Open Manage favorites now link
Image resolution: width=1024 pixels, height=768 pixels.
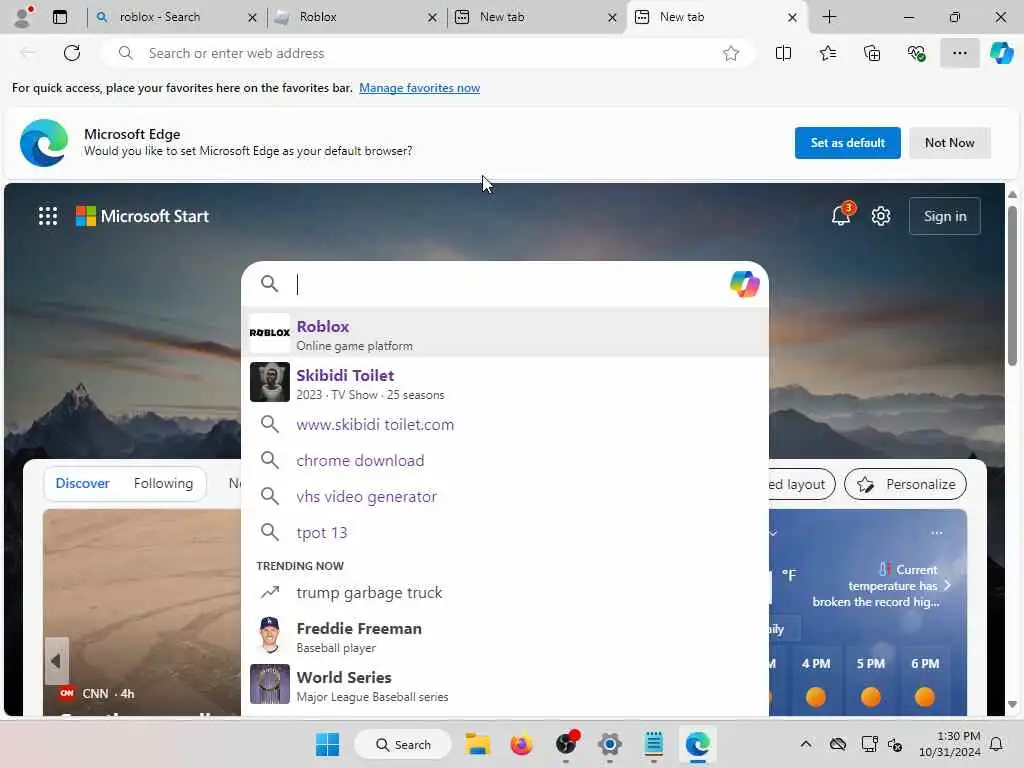(x=419, y=88)
